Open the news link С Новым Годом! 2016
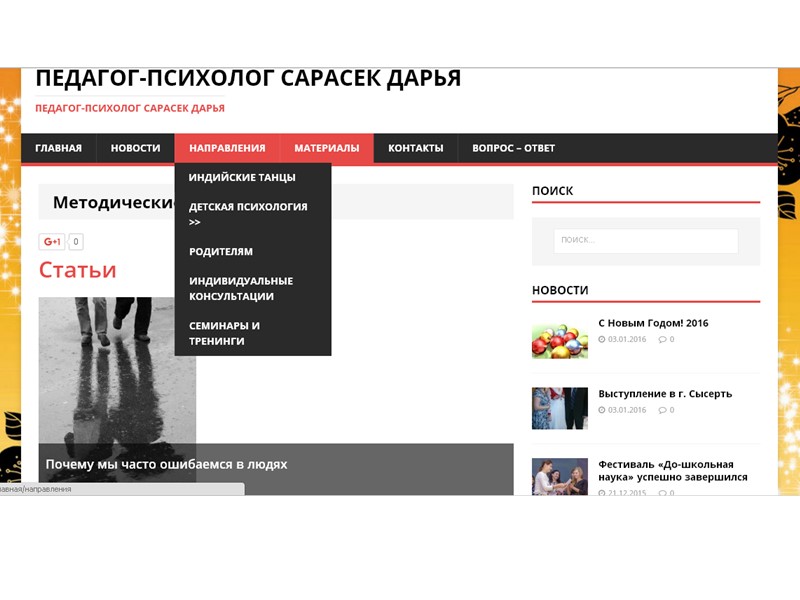This screenshot has height=600, width=800. [653, 323]
